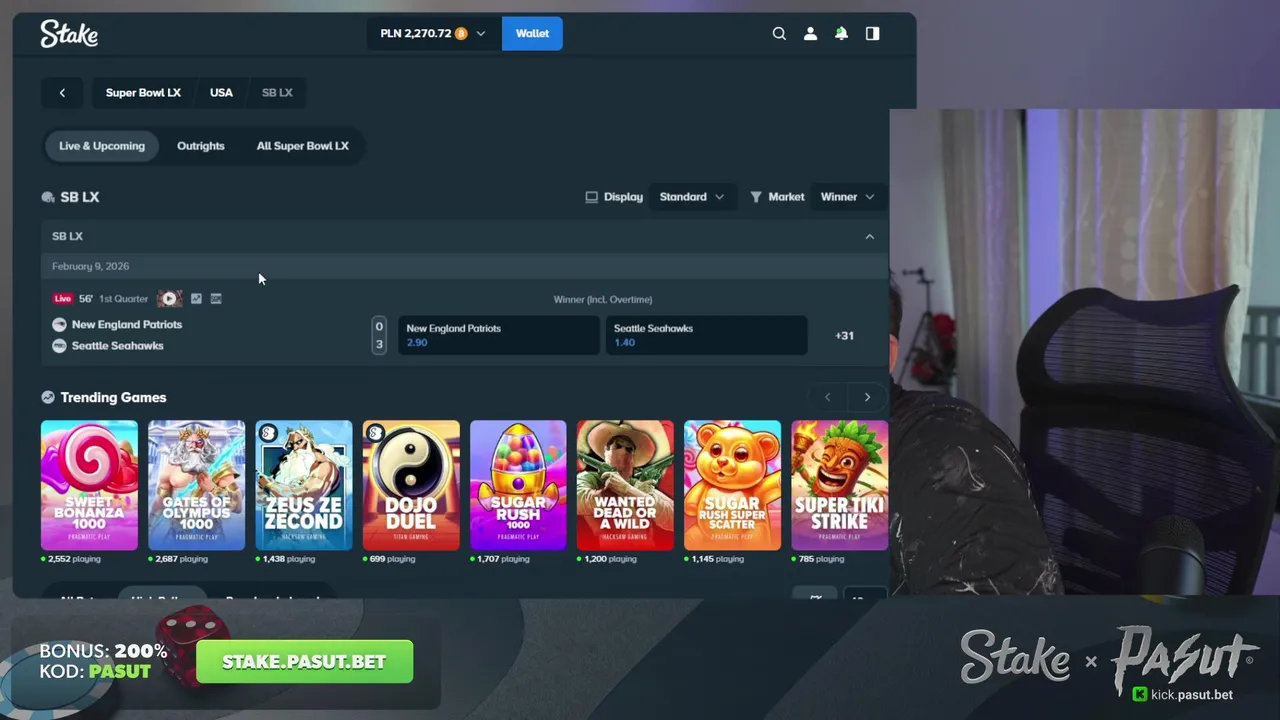Image resolution: width=1280 pixels, height=720 pixels.
Task: Show next trending games with right arrow
Action: (x=867, y=397)
